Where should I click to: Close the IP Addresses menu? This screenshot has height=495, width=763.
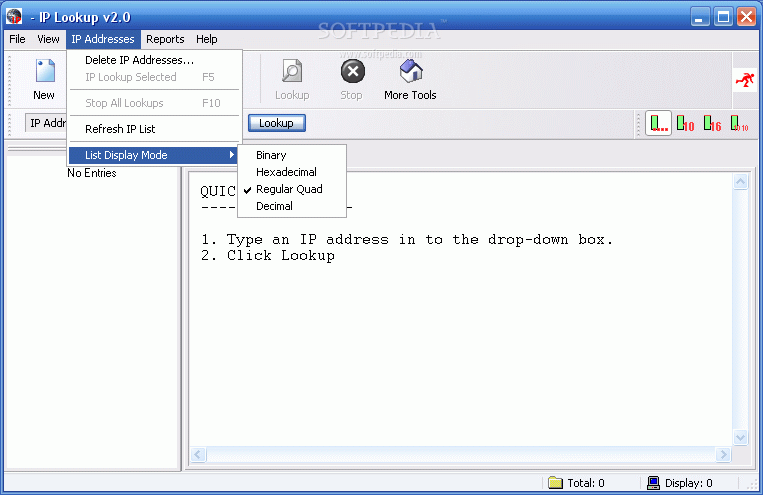point(103,39)
